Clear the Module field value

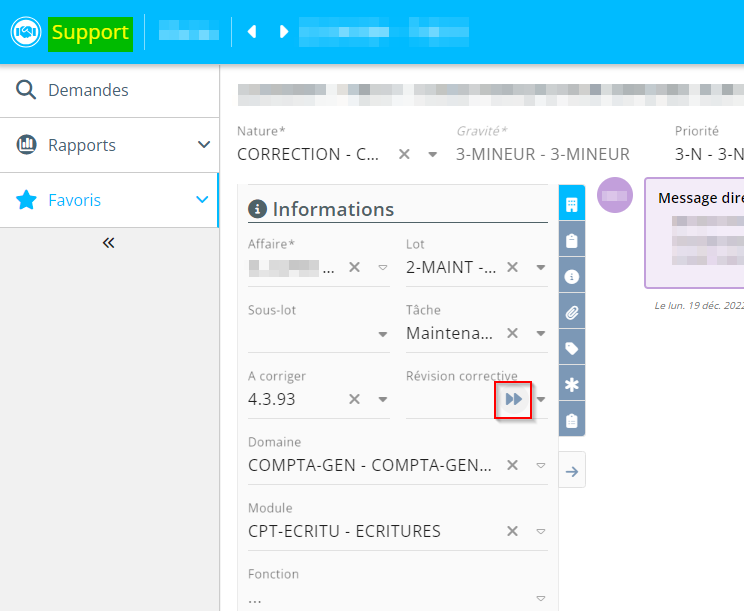(512, 531)
